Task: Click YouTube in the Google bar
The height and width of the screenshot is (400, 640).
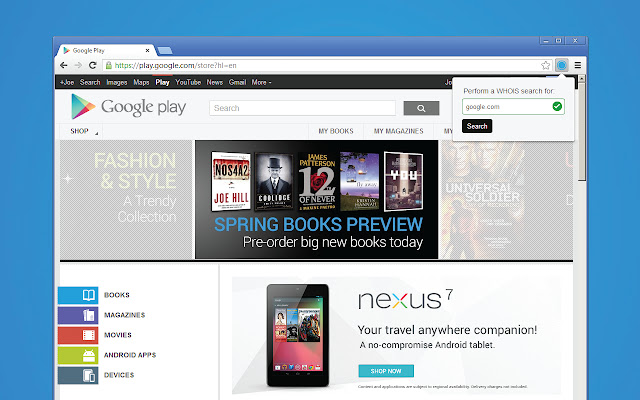Action: click(x=188, y=82)
